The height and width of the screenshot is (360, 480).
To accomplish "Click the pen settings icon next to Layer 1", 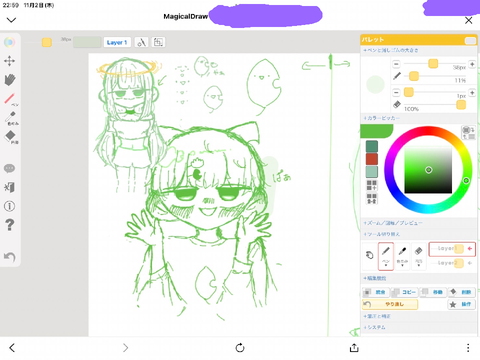I will tap(142, 42).
